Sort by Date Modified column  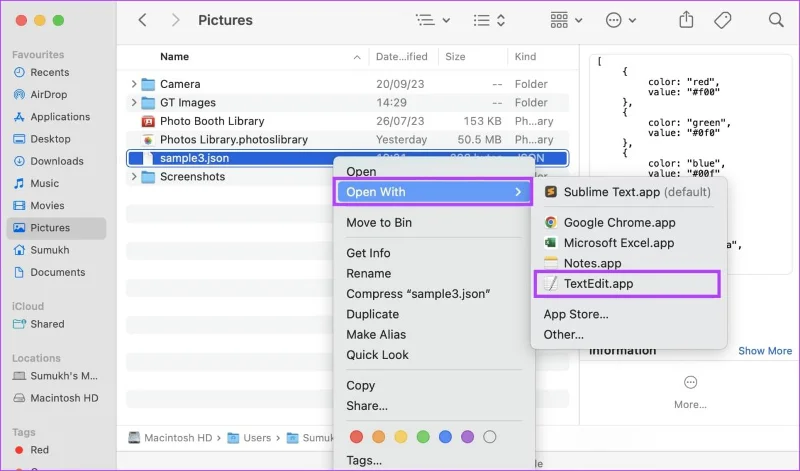coord(403,57)
